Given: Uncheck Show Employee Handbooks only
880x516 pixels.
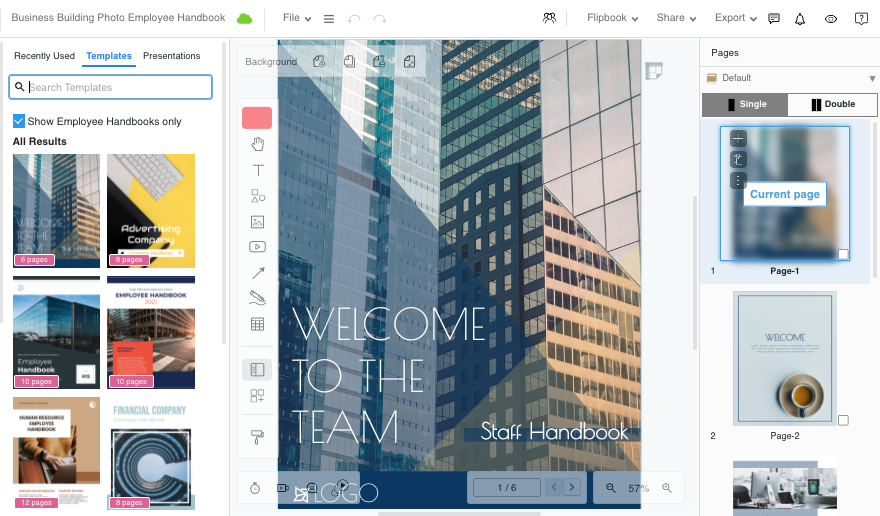Looking at the screenshot, I should [x=19, y=121].
